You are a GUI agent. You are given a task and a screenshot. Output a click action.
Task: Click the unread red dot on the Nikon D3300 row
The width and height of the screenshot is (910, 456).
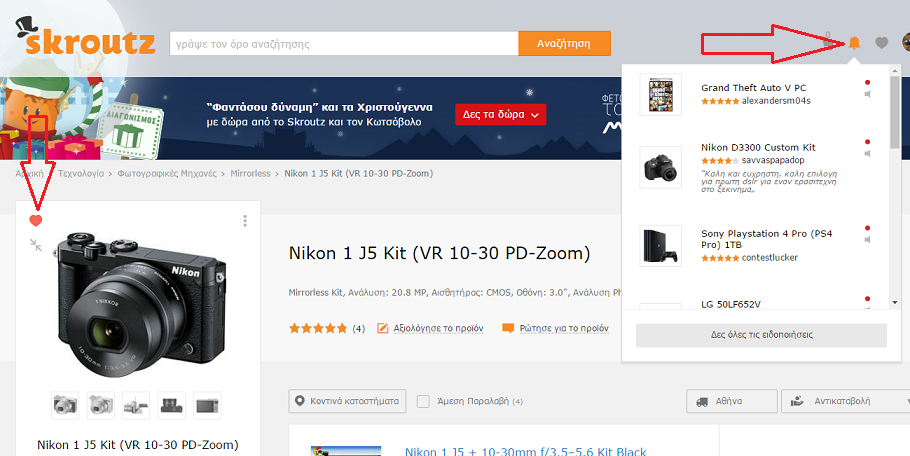tap(868, 142)
